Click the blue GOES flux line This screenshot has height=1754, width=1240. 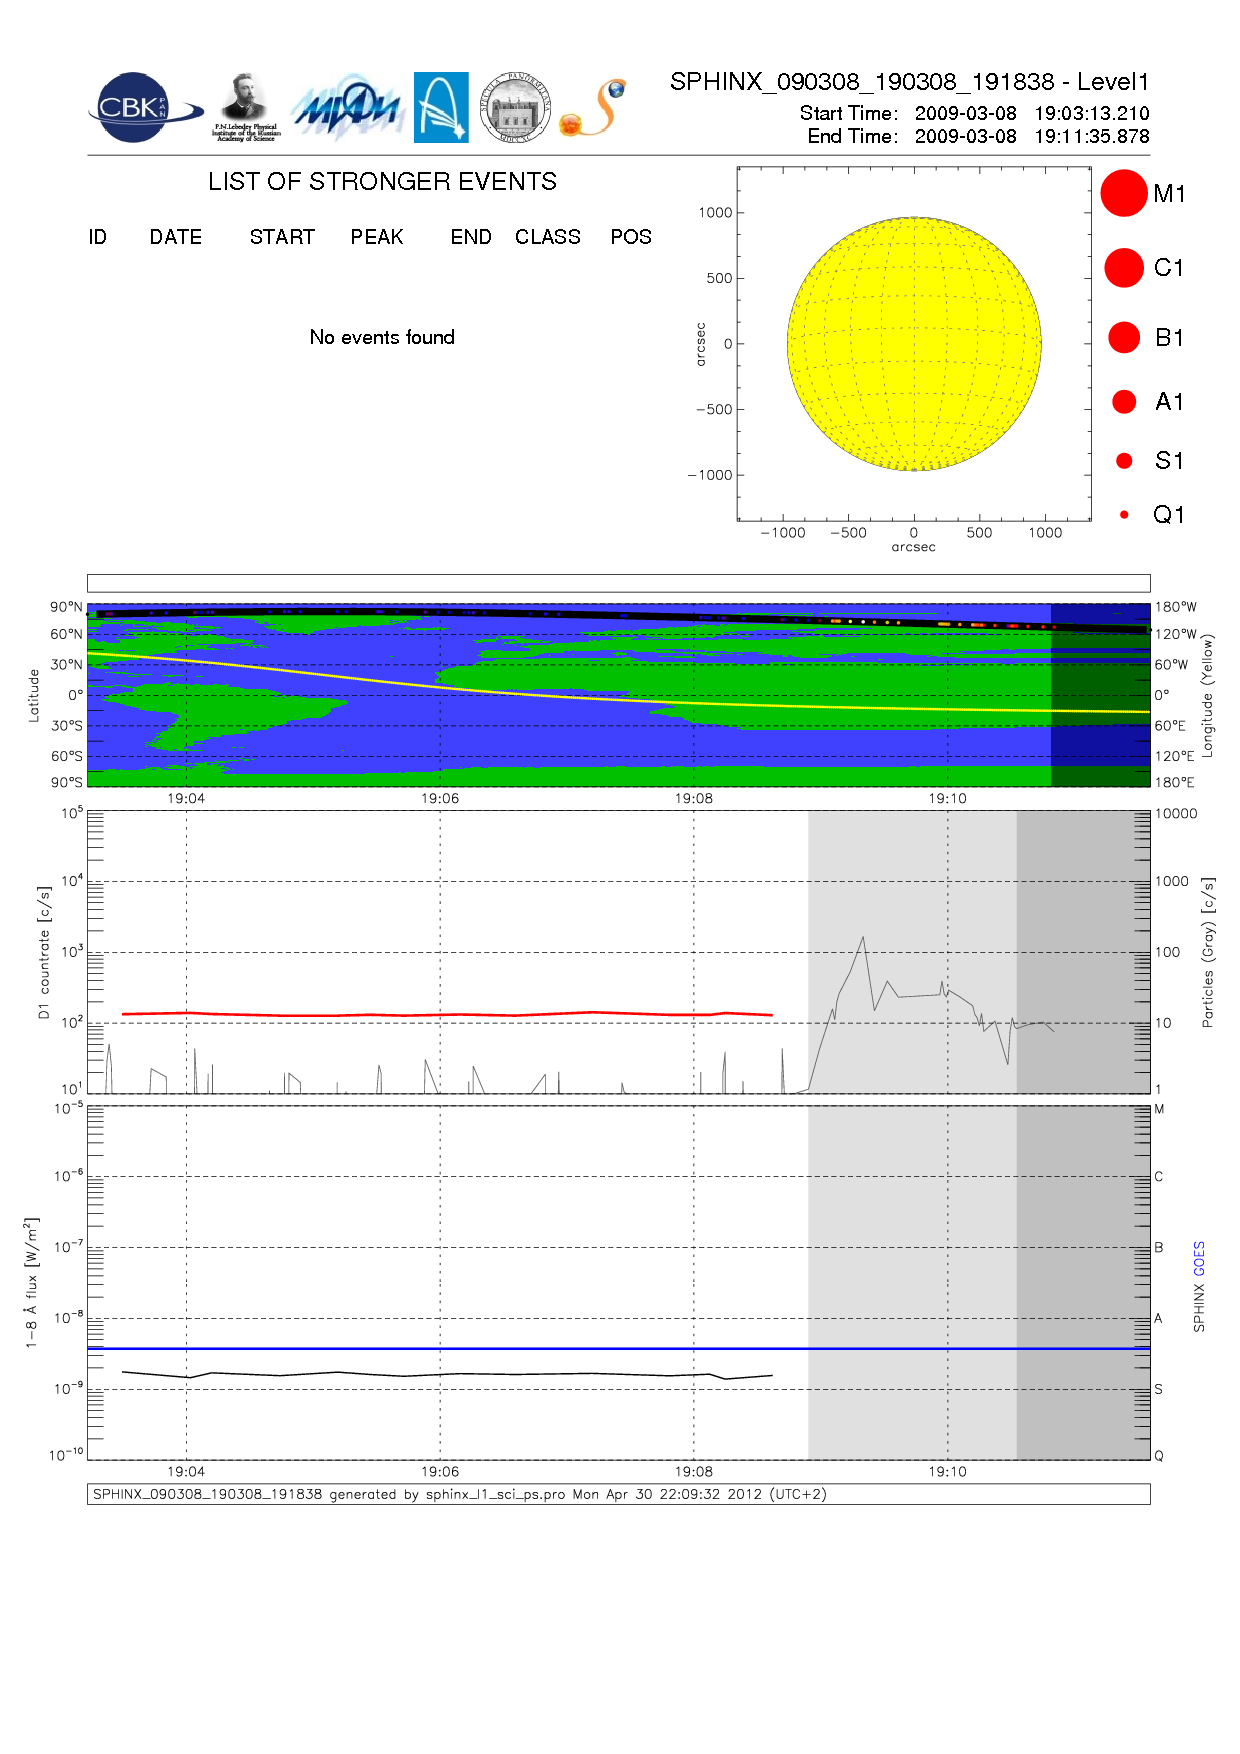[x=600, y=1348]
